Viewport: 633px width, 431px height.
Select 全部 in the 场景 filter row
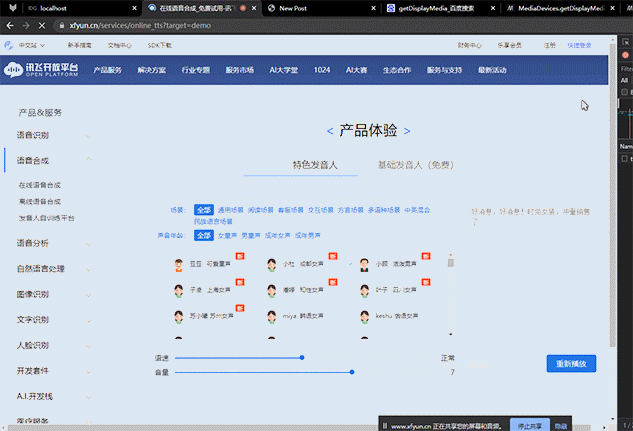click(x=204, y=210)
